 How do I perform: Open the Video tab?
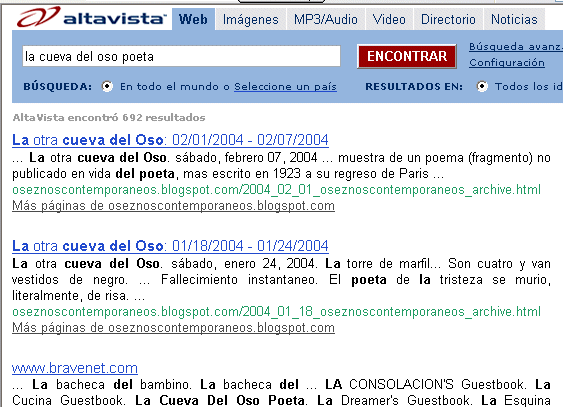click(389, 19)
